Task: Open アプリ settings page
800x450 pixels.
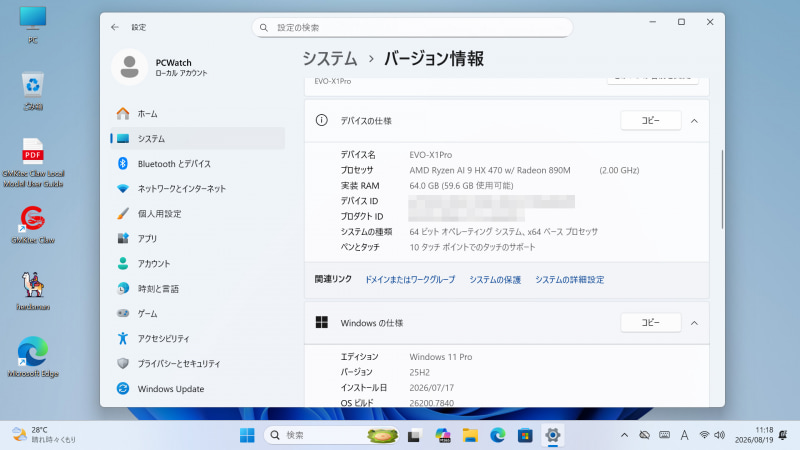Action: point(197,238)
